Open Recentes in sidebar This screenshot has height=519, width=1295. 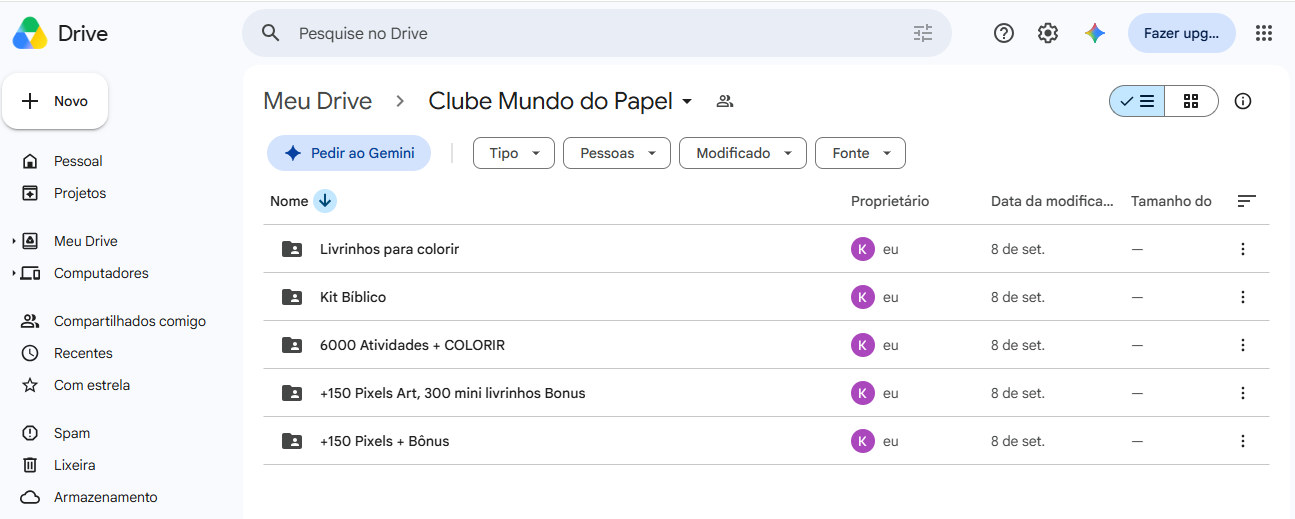83,353
